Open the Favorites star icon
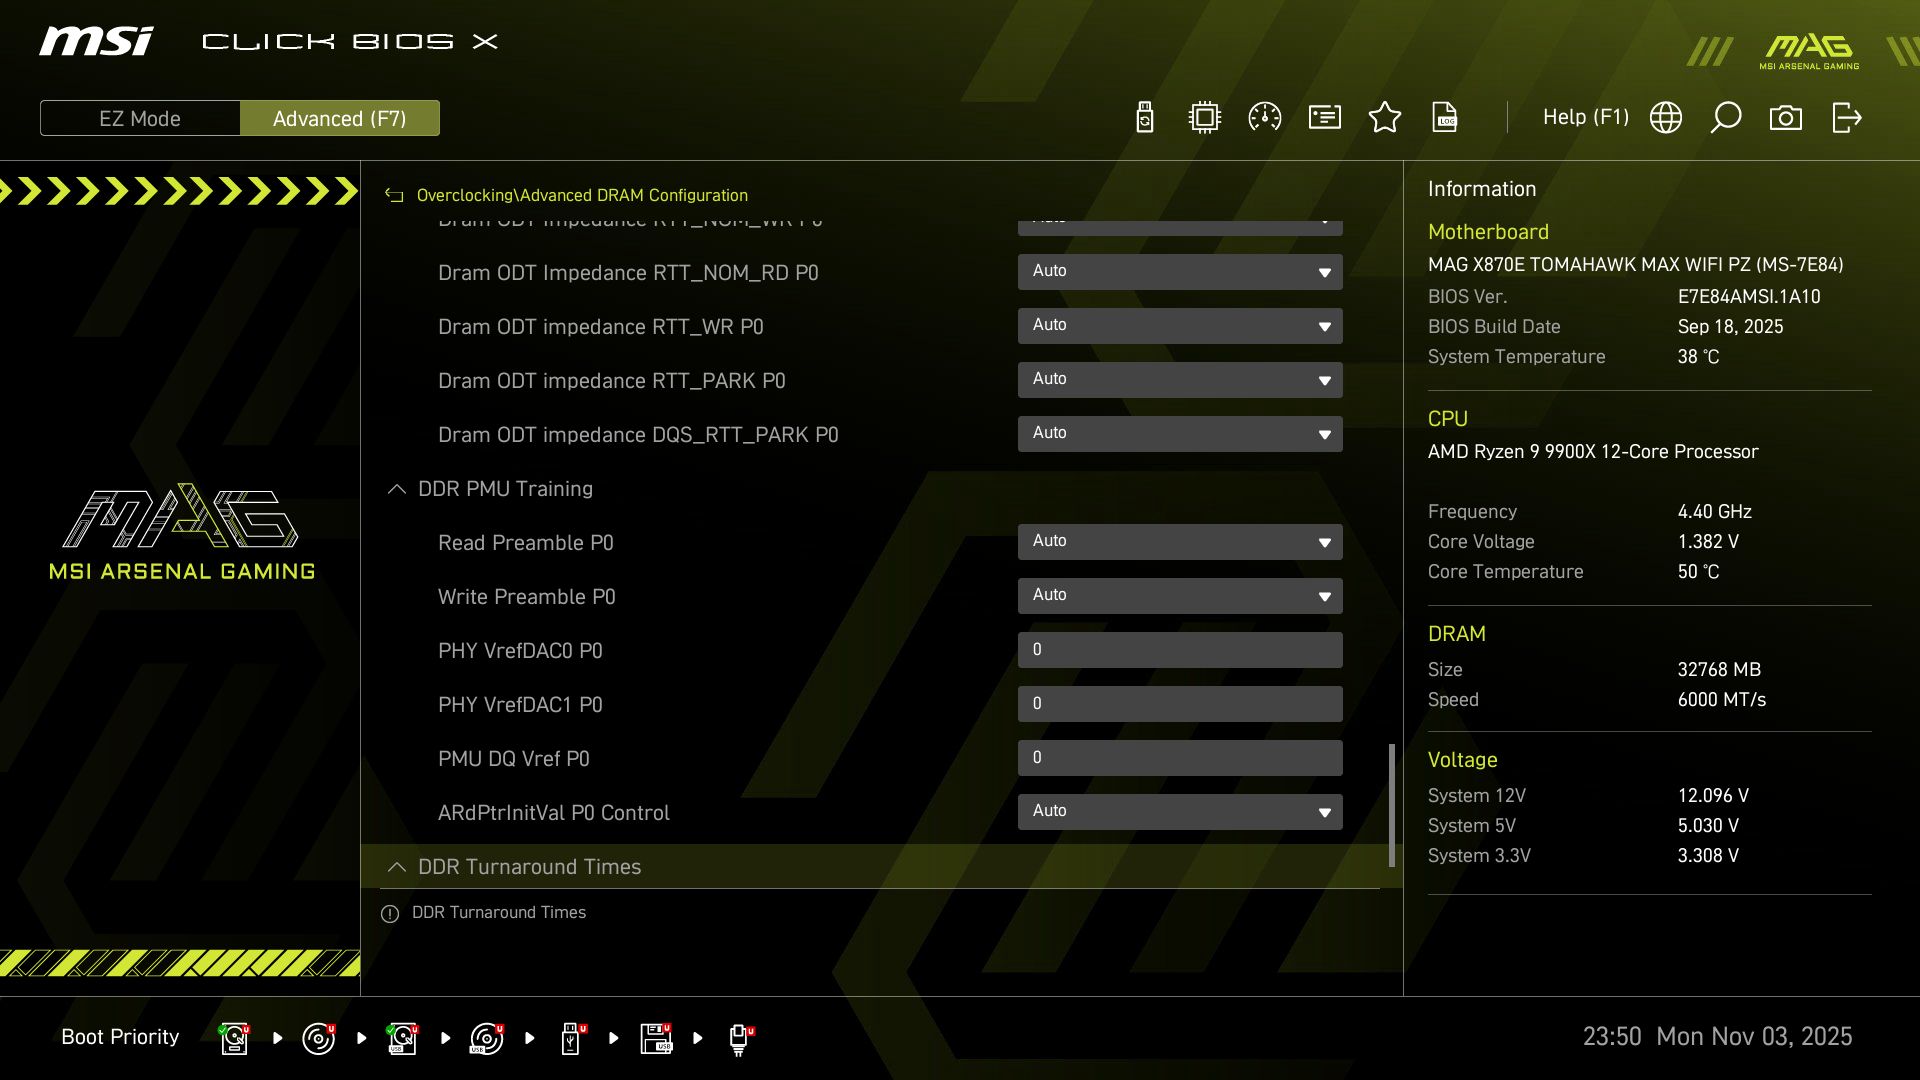The height and width of the screenshot is (1080, 1920). [1385, 117]
